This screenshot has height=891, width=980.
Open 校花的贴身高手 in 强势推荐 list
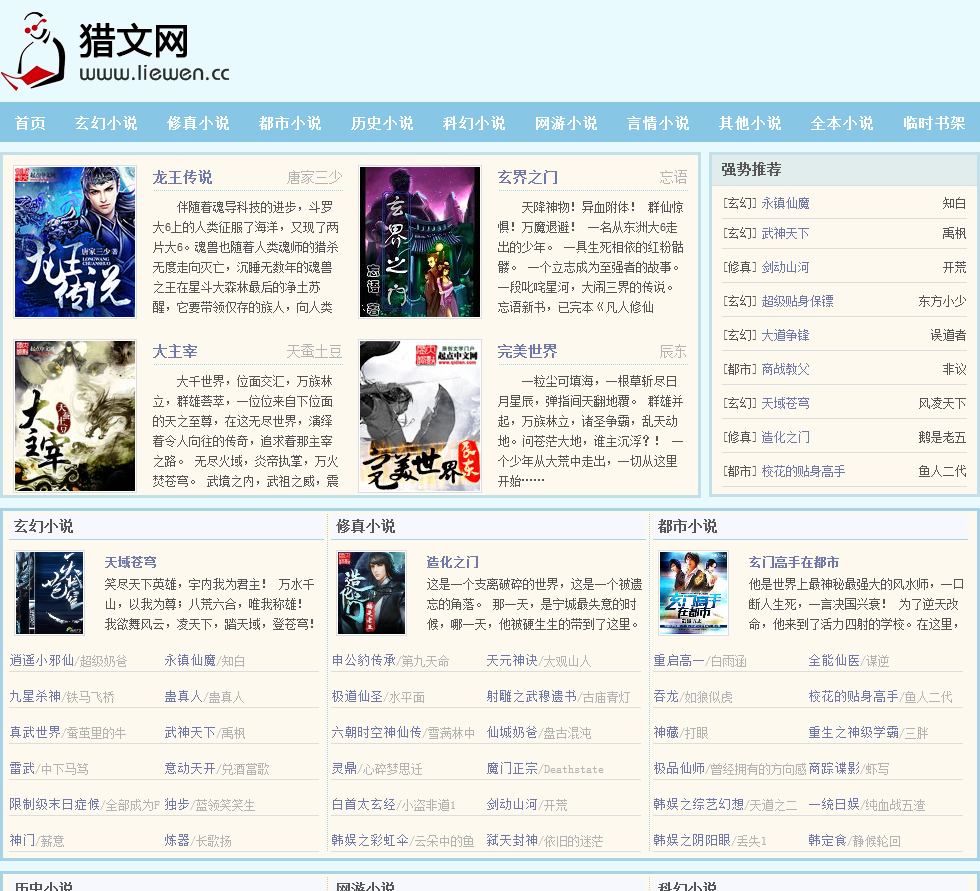tap(803, 471)
